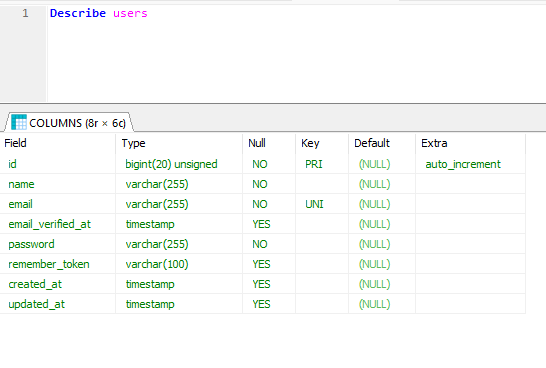Click the YES null value in updated_at row
The width and height of the screenshot is (546, 368).
click(x=269, y=304)
